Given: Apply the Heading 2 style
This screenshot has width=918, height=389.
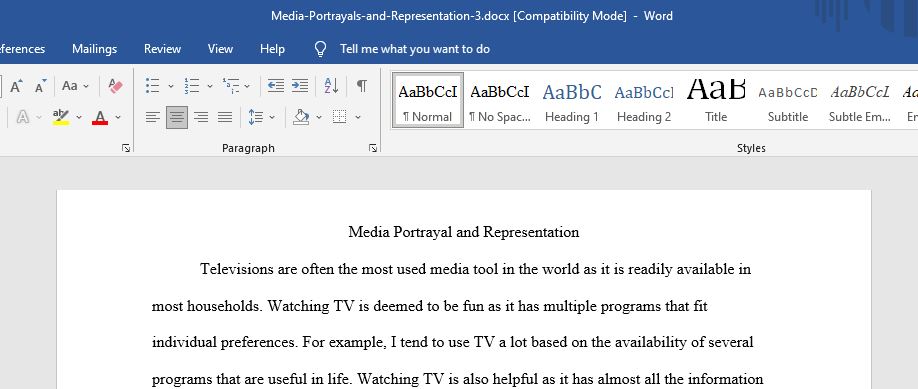Looking at the screenshot, I should pyautogui.click(x=643, y=100).
